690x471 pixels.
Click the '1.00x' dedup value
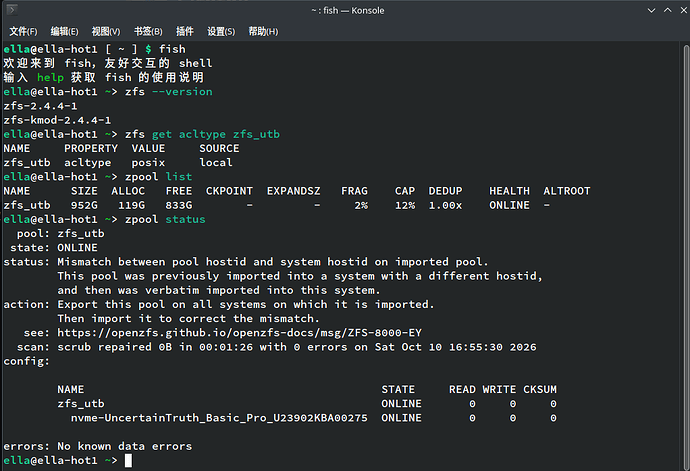point(445,205)
